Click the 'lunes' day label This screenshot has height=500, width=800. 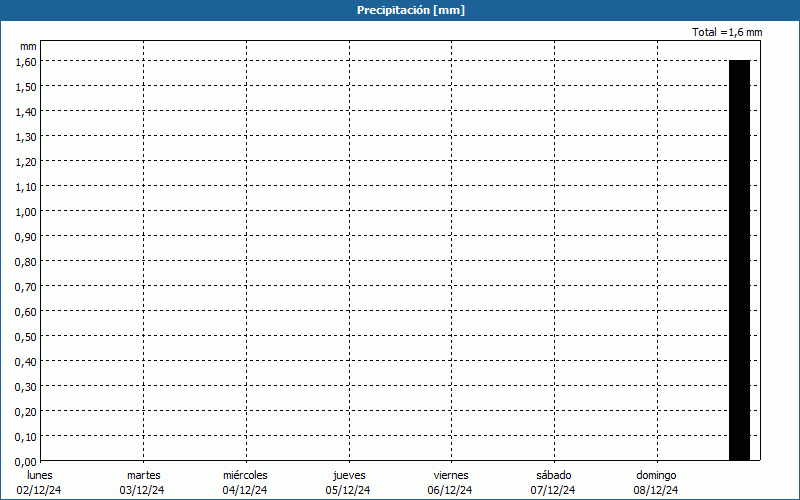coord(40,475)
